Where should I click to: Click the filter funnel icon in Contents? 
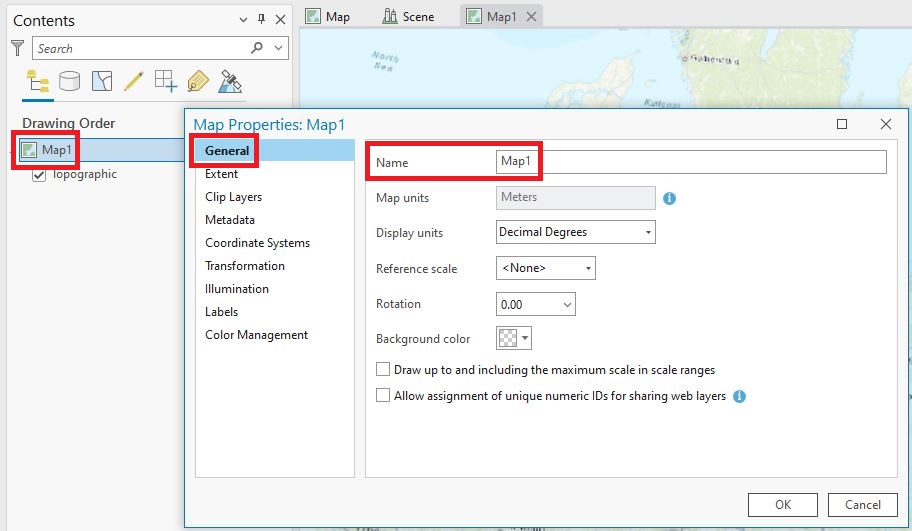17,48
